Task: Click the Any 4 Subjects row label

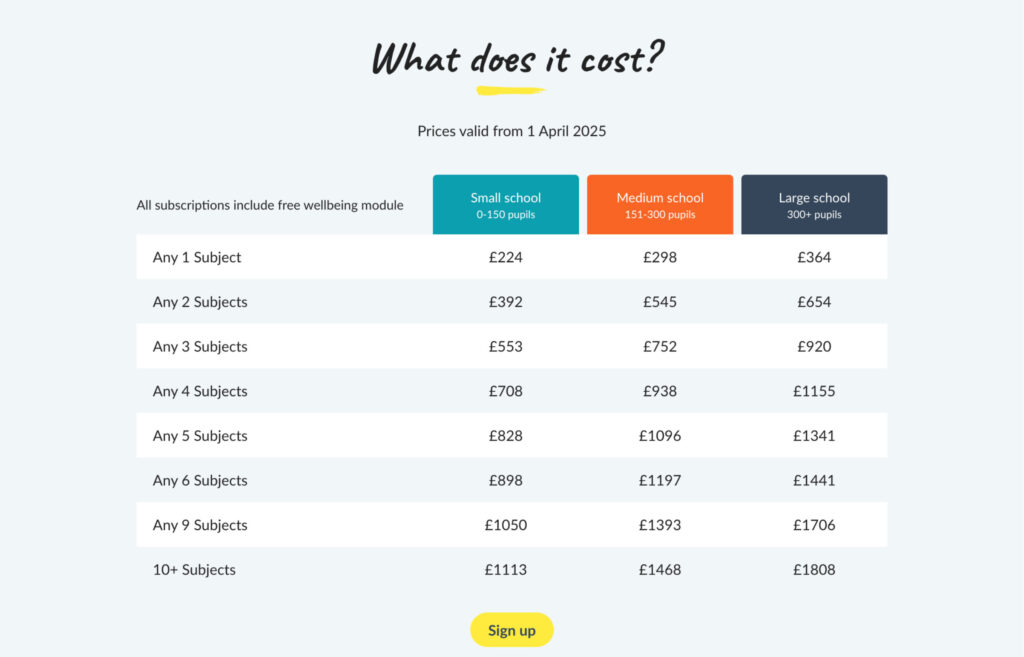Action: coord(200,391)
